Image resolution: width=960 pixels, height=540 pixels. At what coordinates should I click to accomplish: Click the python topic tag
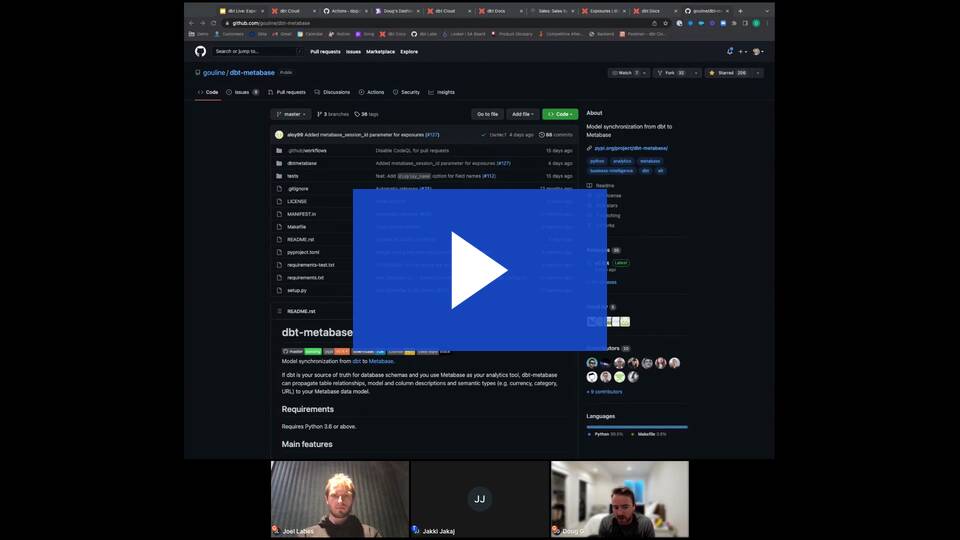click(x=597, y=162)
